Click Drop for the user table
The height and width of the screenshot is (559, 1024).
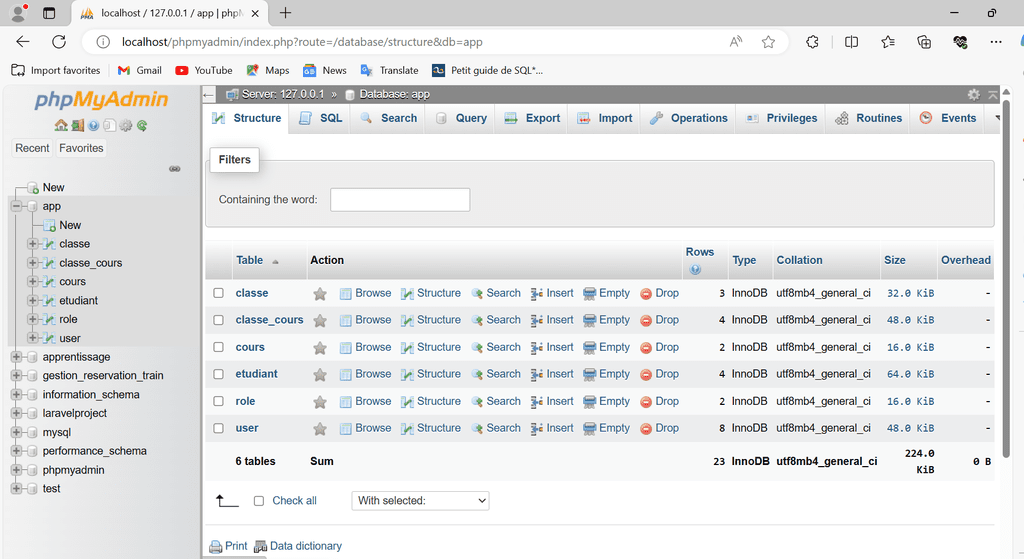click(659, 428)
